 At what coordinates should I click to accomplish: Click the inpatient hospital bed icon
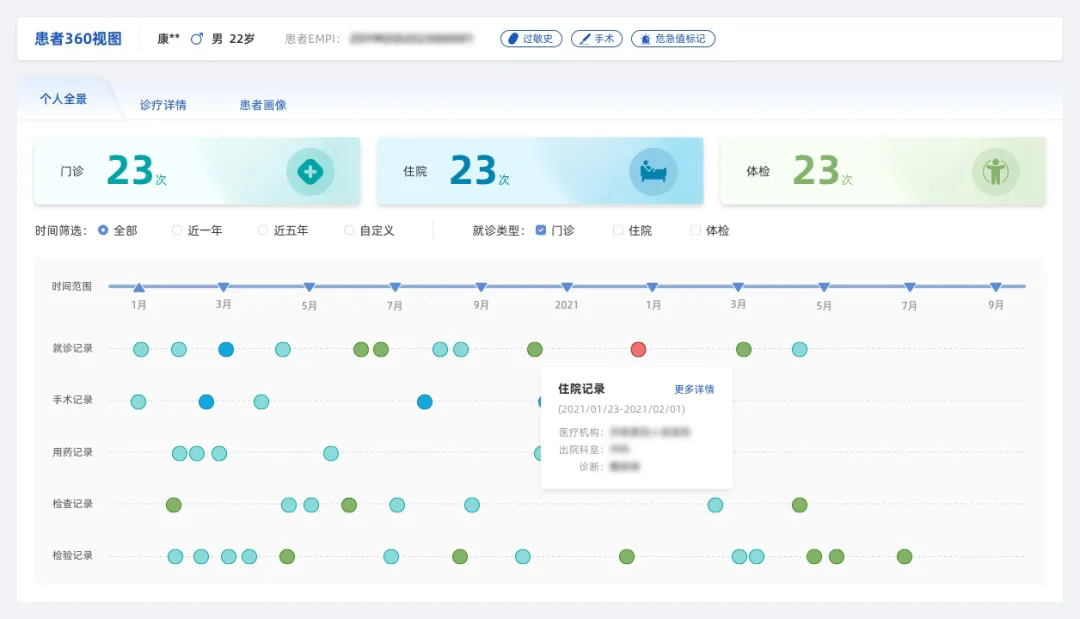pos(652,172)
